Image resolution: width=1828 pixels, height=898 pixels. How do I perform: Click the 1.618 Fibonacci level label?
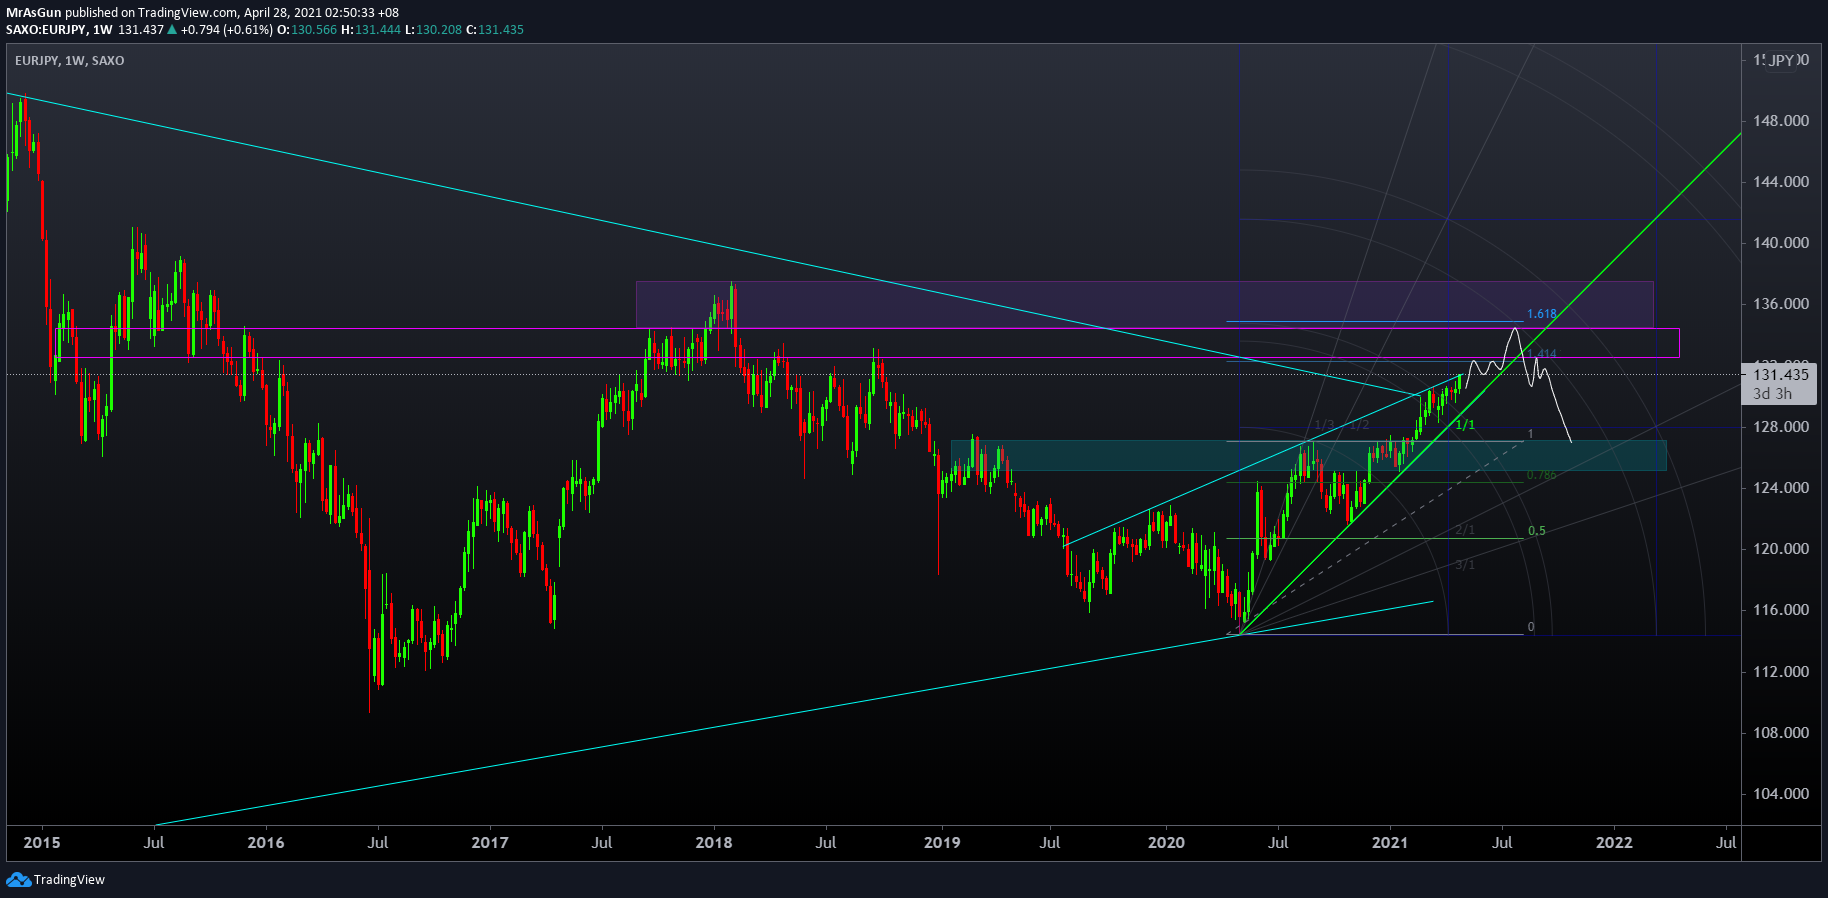coord(1542,314)
